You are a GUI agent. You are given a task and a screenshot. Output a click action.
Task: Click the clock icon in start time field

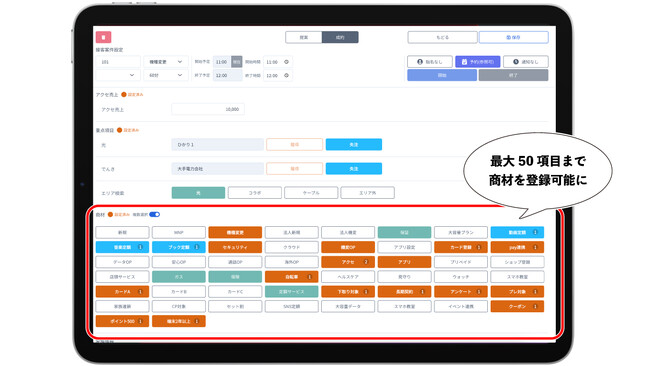(286, 62)
